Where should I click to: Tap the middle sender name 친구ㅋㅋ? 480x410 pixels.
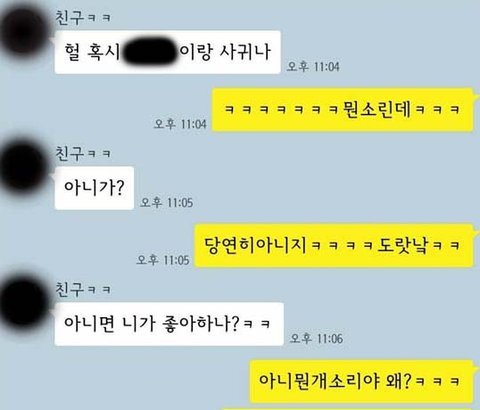point(83,153)
